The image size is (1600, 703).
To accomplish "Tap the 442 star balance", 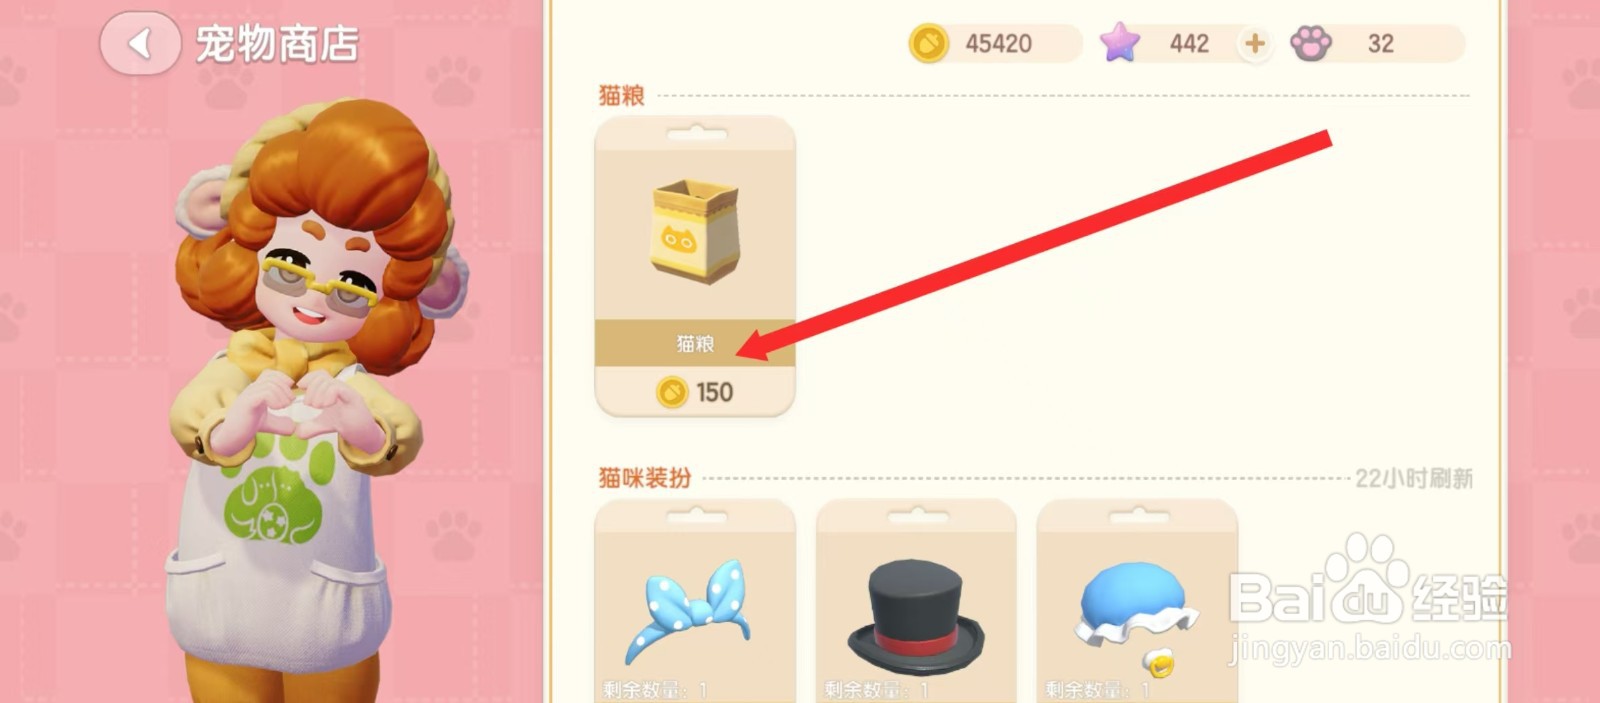I will click(x=1189, y=44).
